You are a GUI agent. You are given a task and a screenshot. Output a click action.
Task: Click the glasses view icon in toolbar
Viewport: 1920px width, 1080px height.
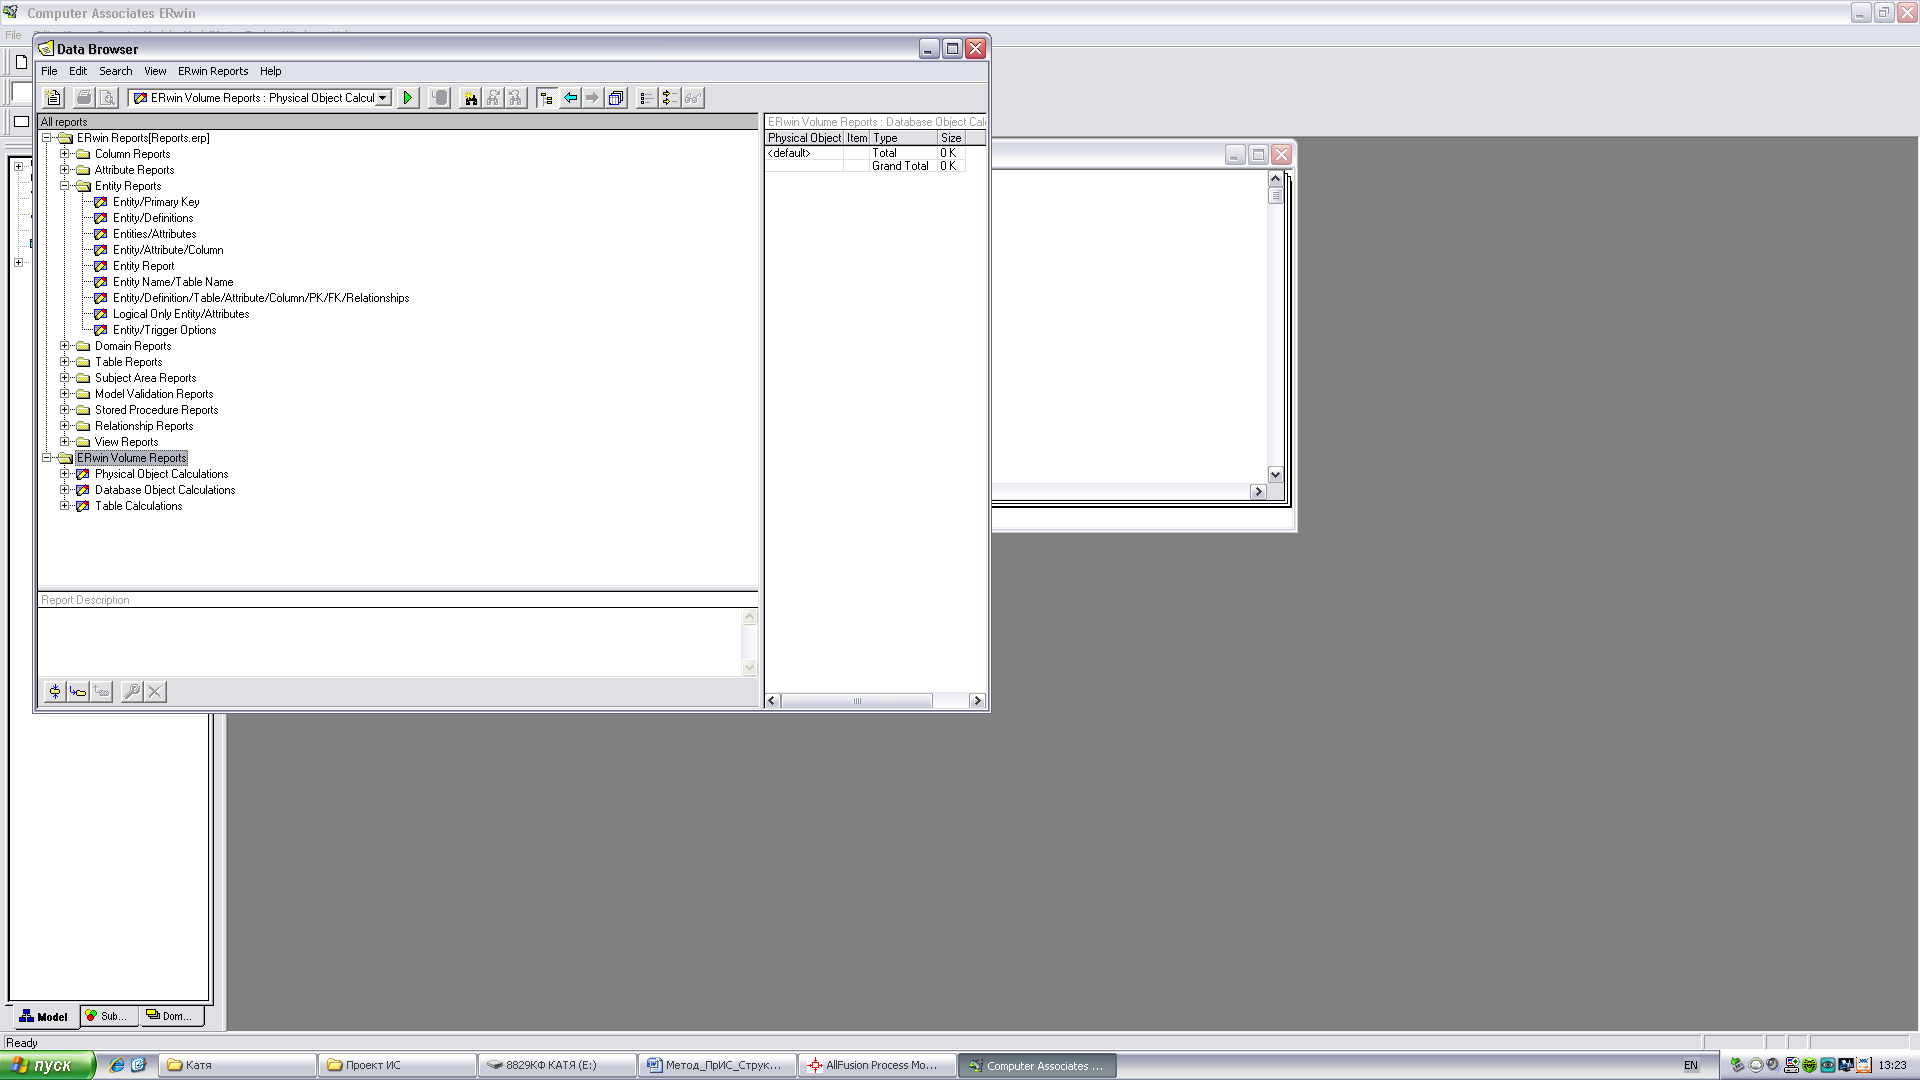[692, 98]
